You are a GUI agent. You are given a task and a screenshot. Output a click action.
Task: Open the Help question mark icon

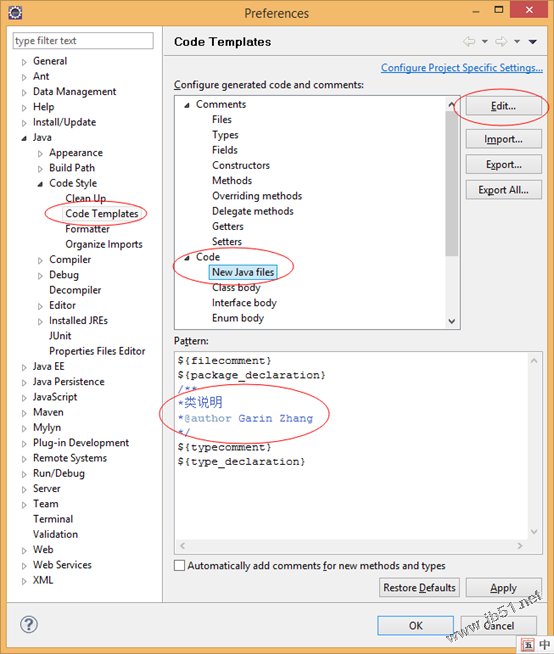pos(29,624)
